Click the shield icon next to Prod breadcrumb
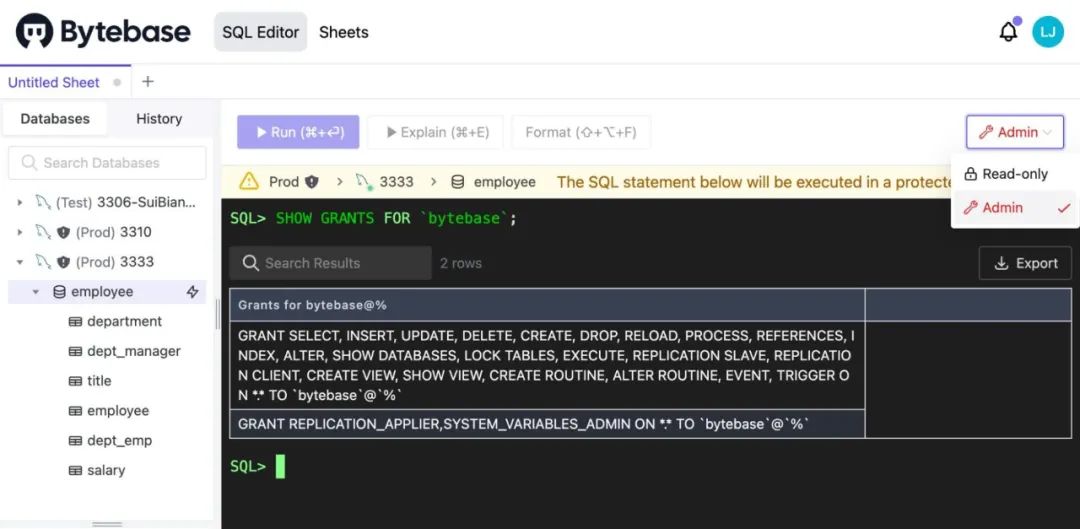The image size is (1080, 529). (x=312, y=182)
